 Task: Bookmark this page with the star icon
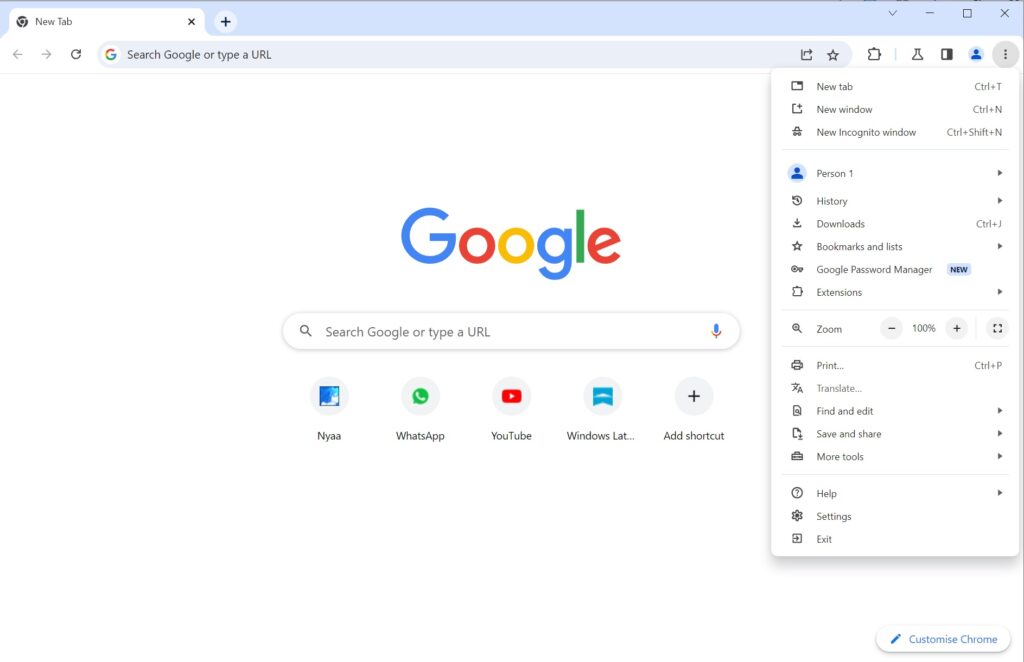[834, 54]
